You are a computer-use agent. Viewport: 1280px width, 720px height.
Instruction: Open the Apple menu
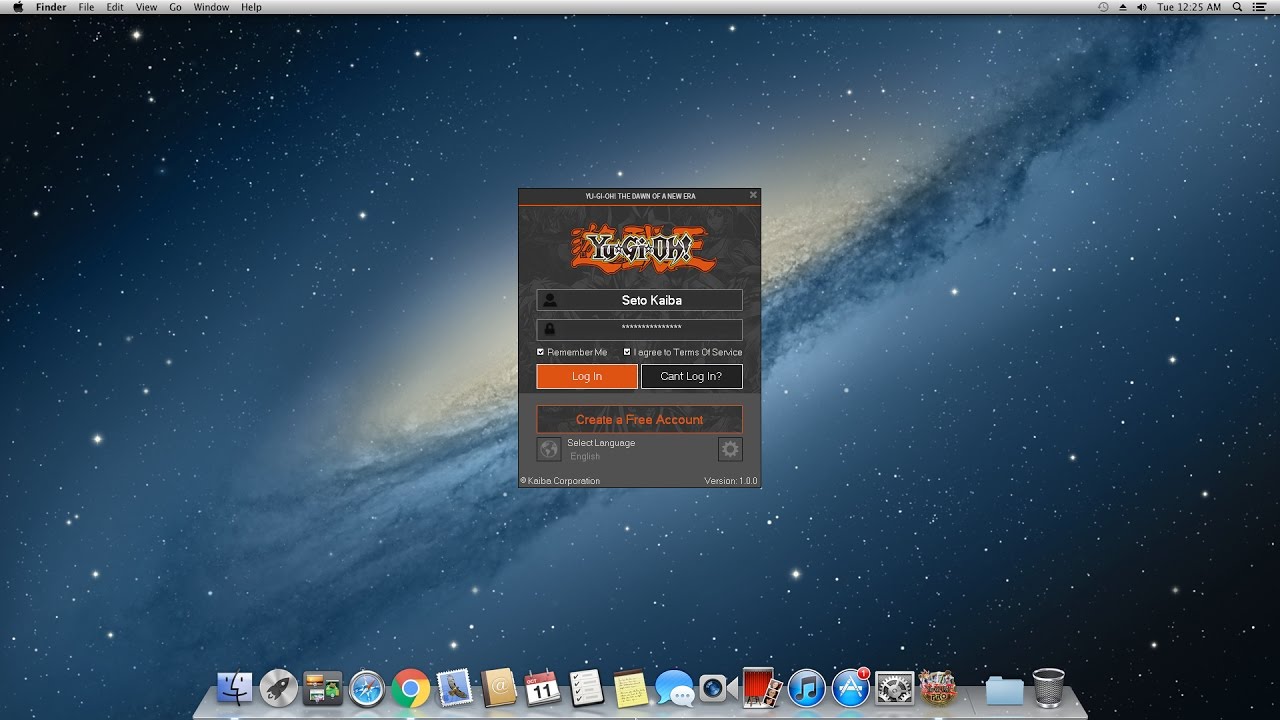(x=17, y=7)
